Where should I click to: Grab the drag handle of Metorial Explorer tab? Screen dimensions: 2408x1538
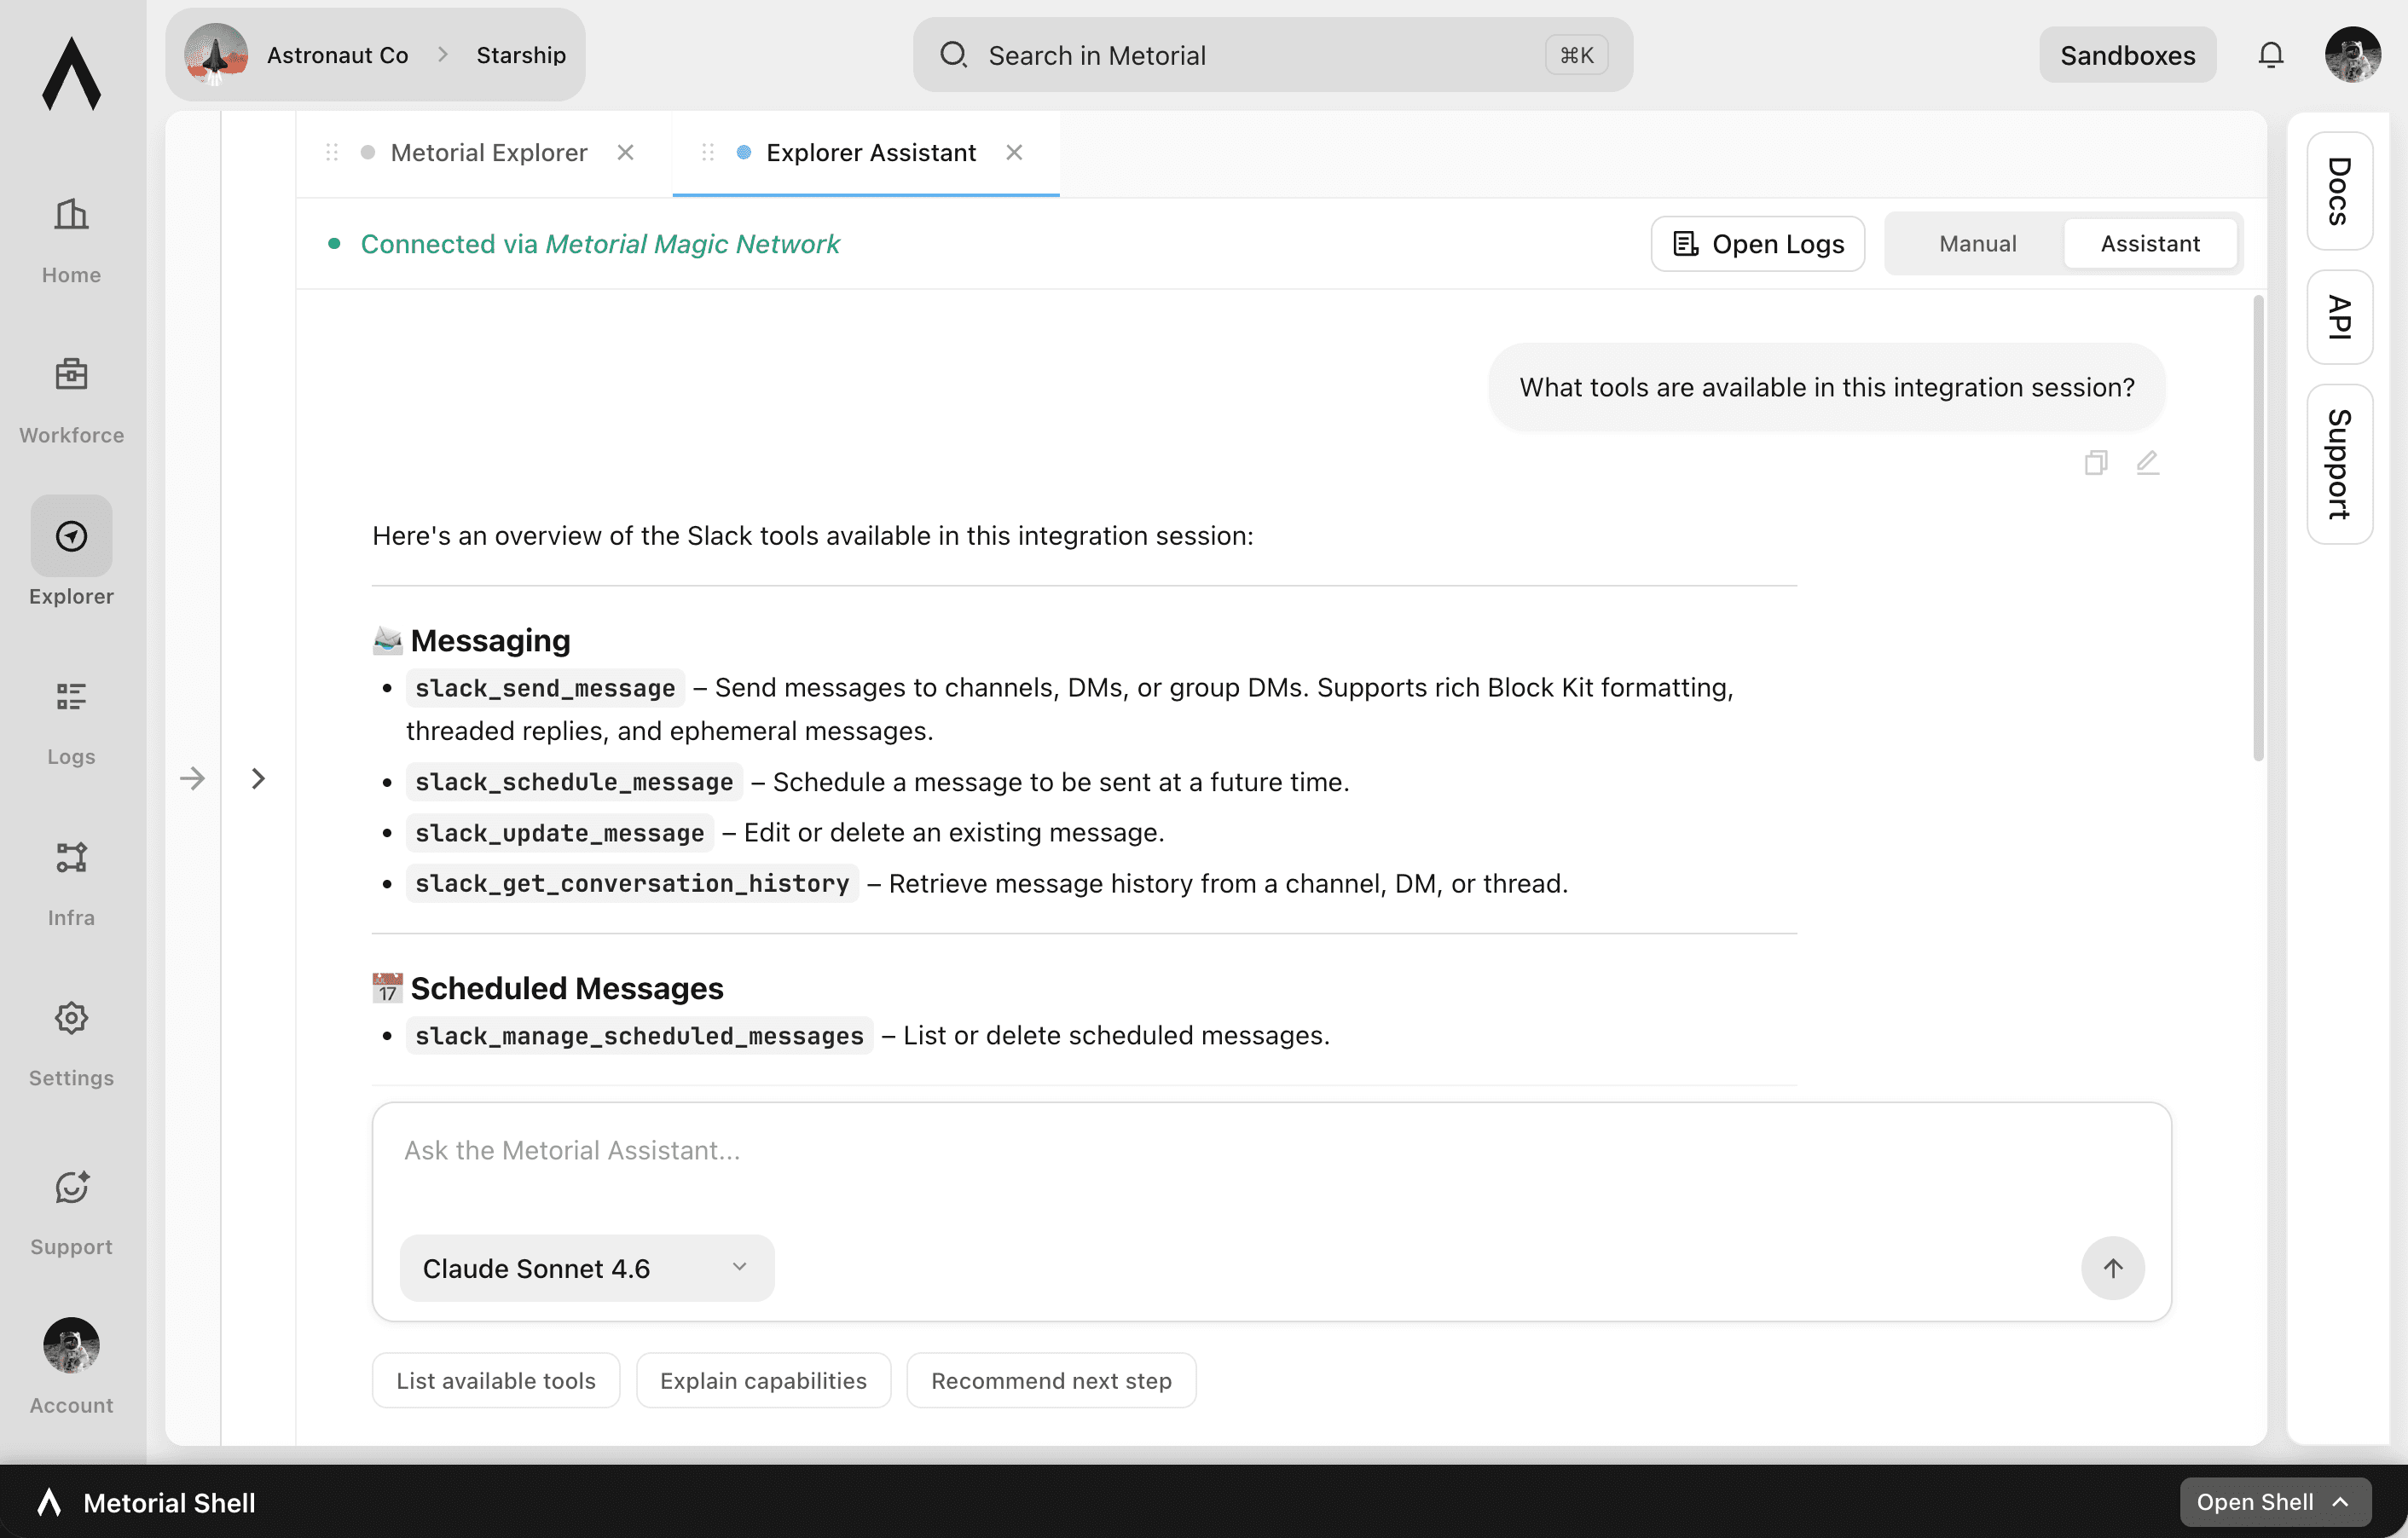(x=332, y=152)
